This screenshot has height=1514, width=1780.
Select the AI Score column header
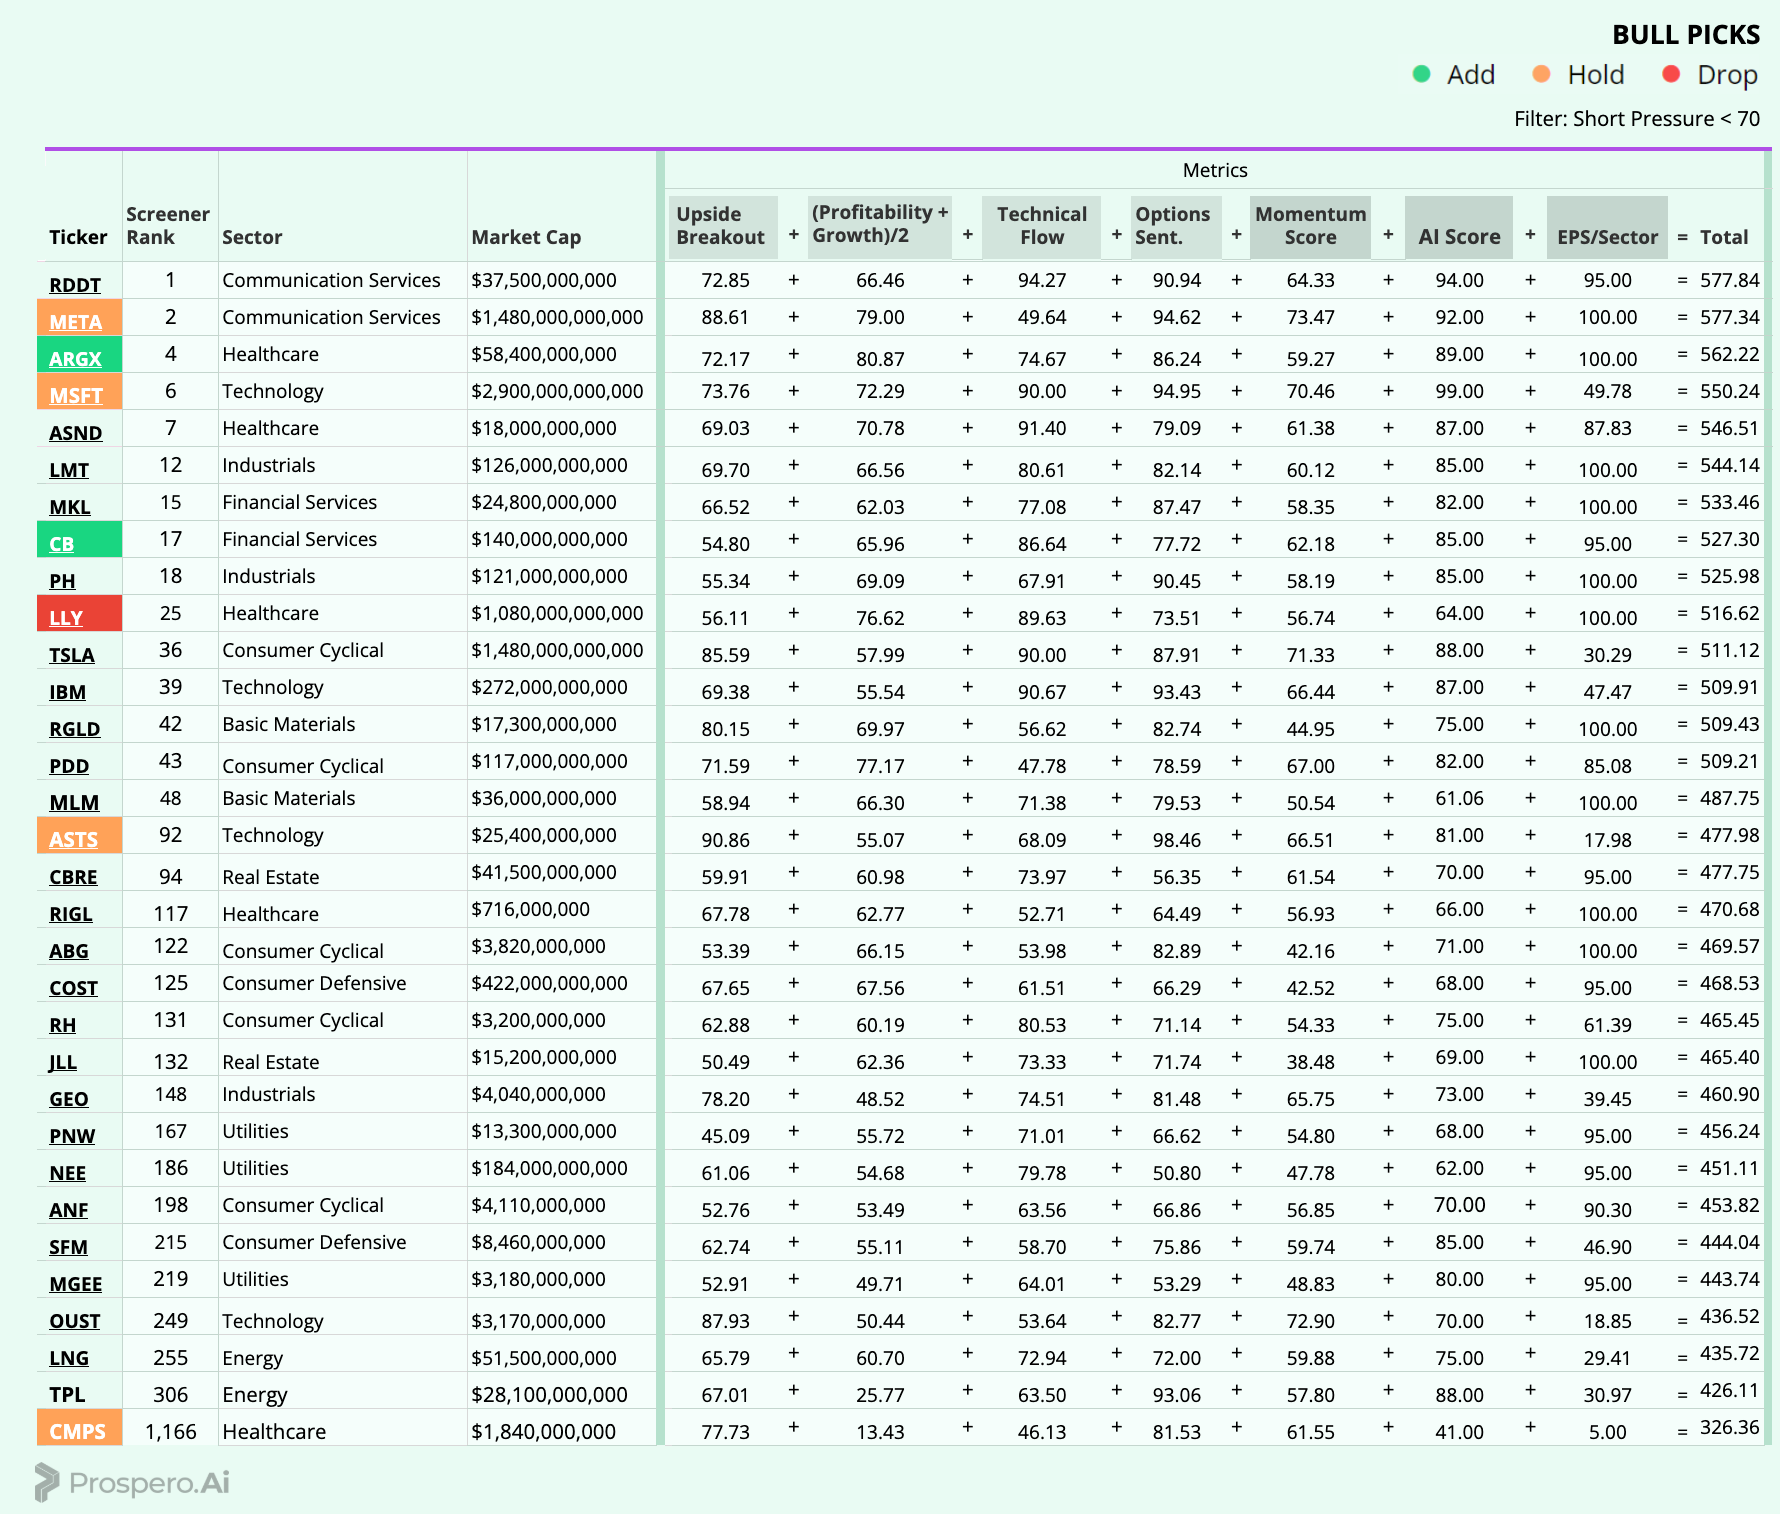pyautogui.click(x=1459, y=237)
